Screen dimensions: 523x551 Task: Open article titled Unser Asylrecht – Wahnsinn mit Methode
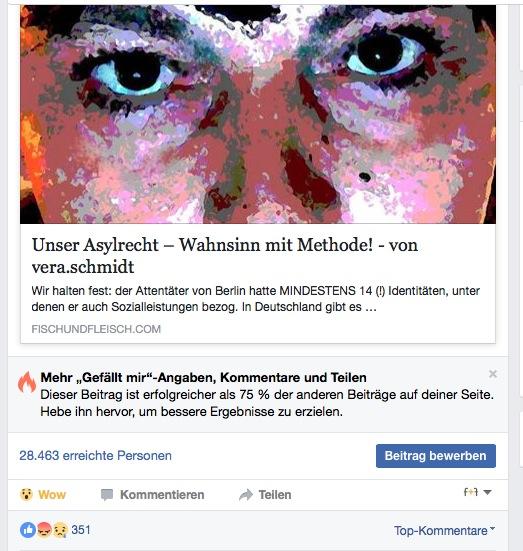click(225, 255)
